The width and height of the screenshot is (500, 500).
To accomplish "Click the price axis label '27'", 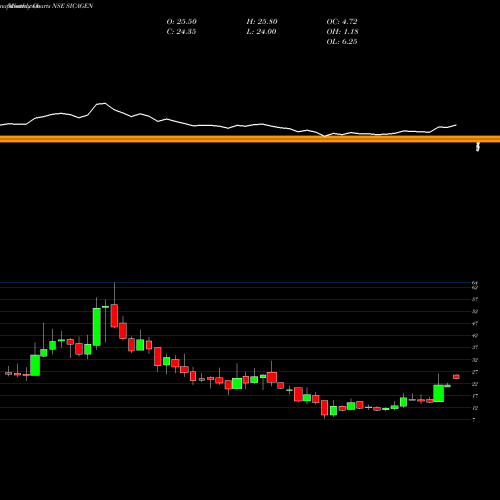I will [475, 372].
